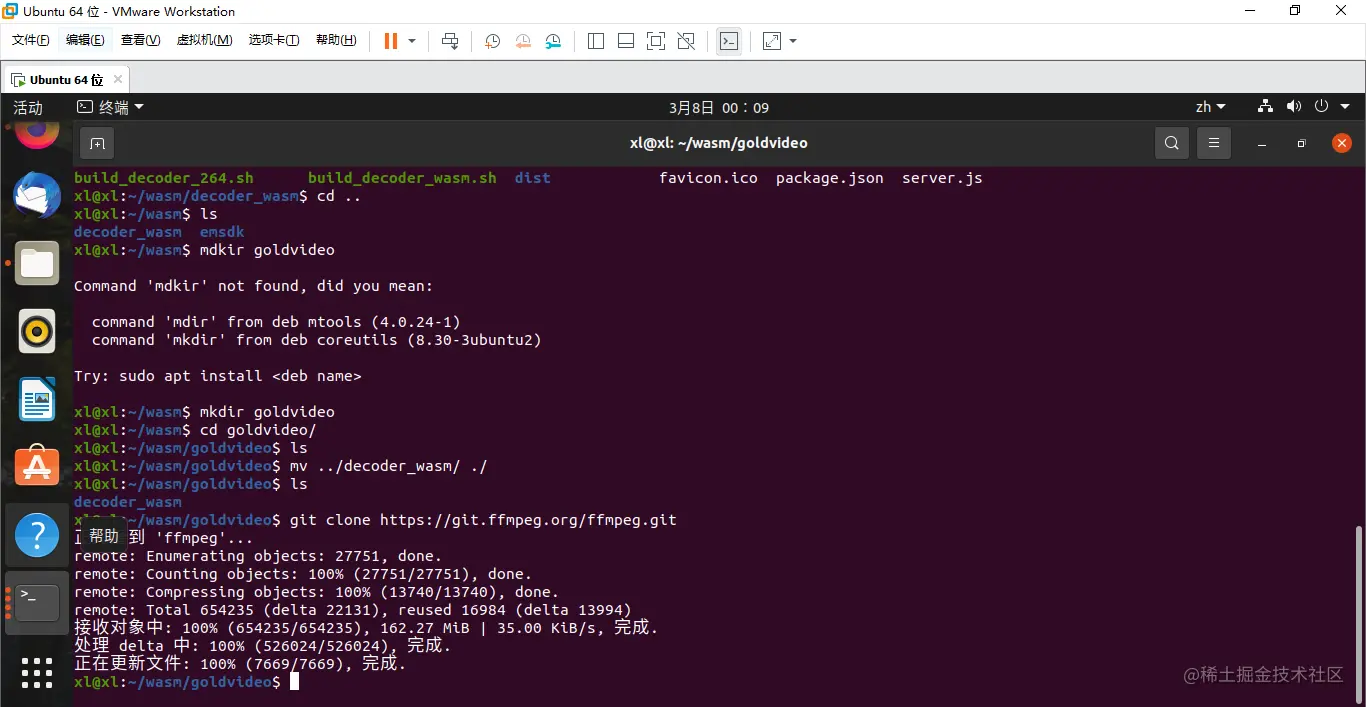The image size is (1366, 707).
Task: Close the terminal window with orange X
Action: click(1342, 143)
